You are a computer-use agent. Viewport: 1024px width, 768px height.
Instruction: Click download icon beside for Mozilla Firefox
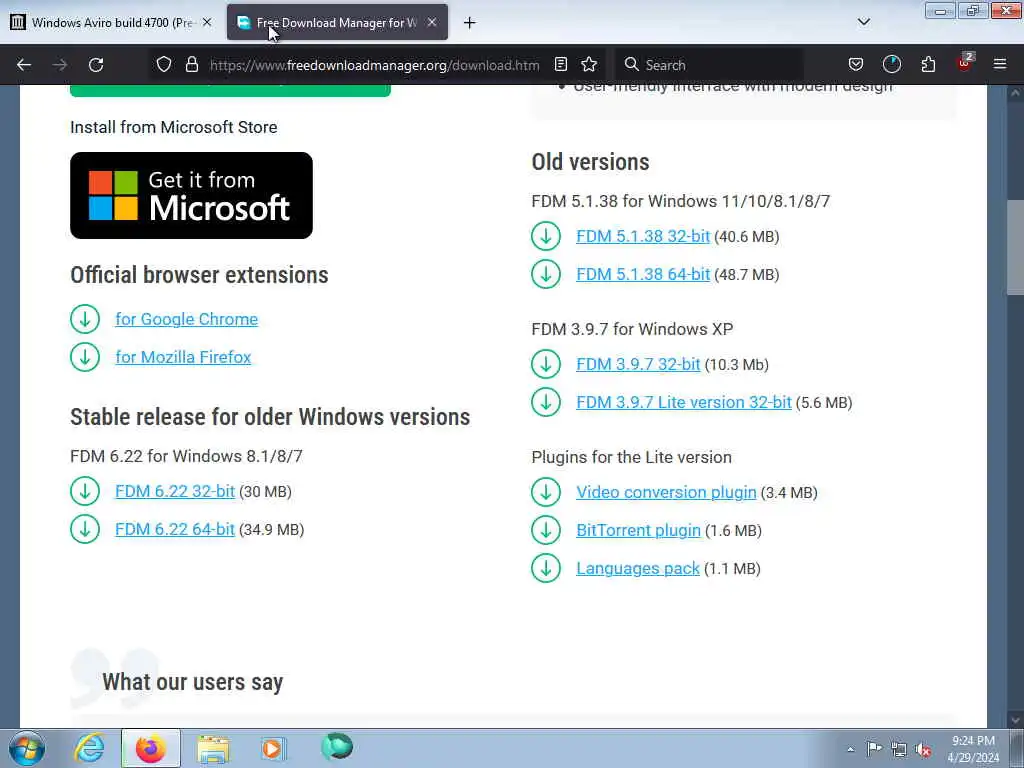[85, 357]
